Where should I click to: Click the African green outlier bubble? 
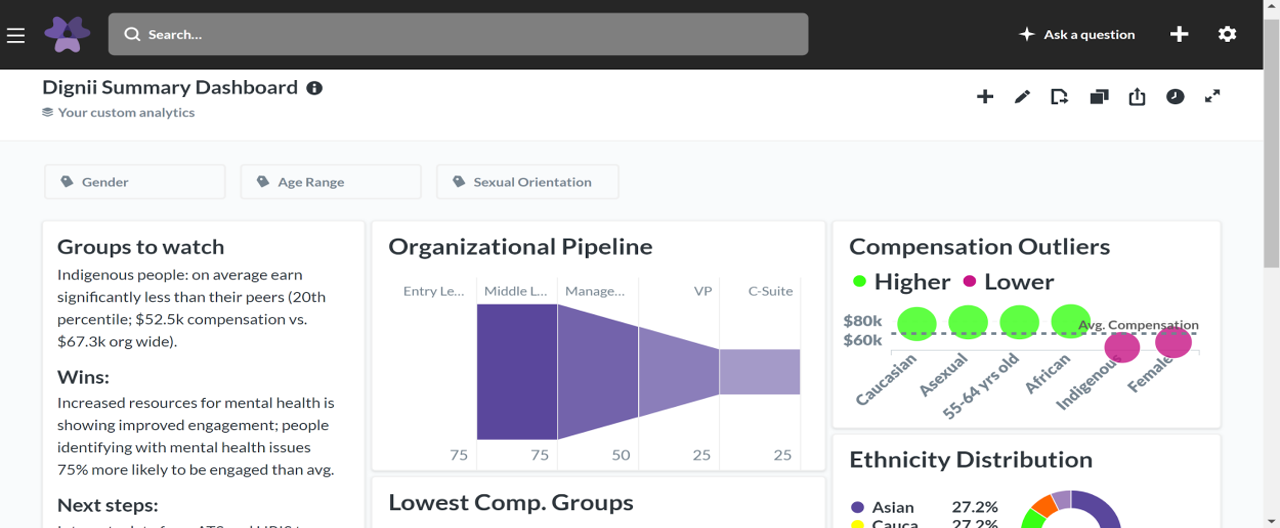1071,322
